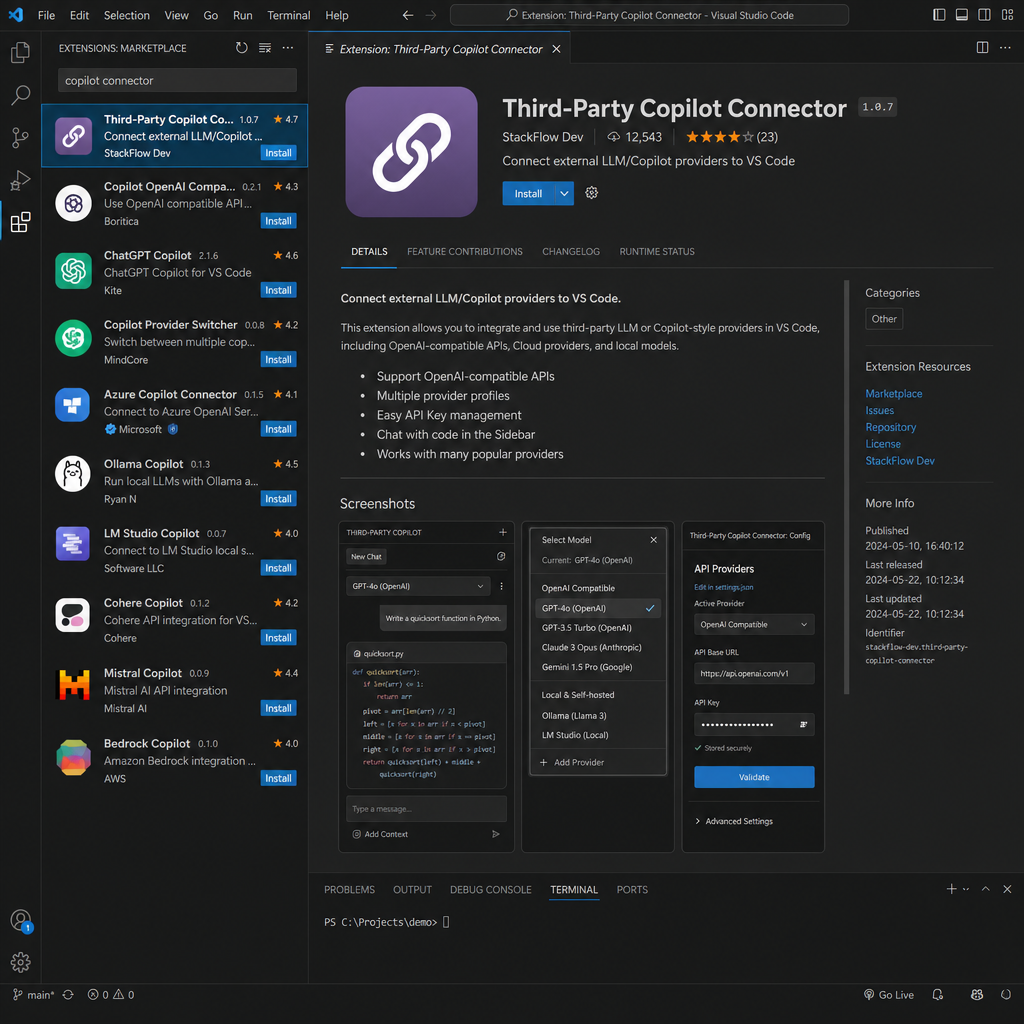Viewport: 1024px width, 1024px height.
Task: Open the Copilot status icon
Action: [977, 995]
